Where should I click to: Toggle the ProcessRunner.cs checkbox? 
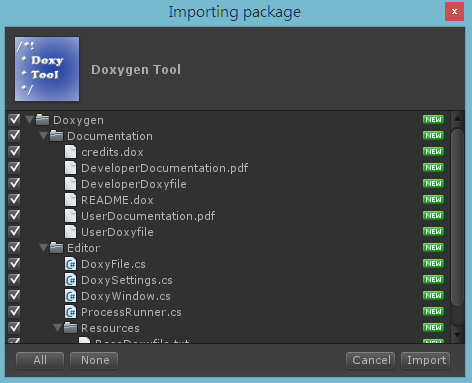[x=14, y=311]
